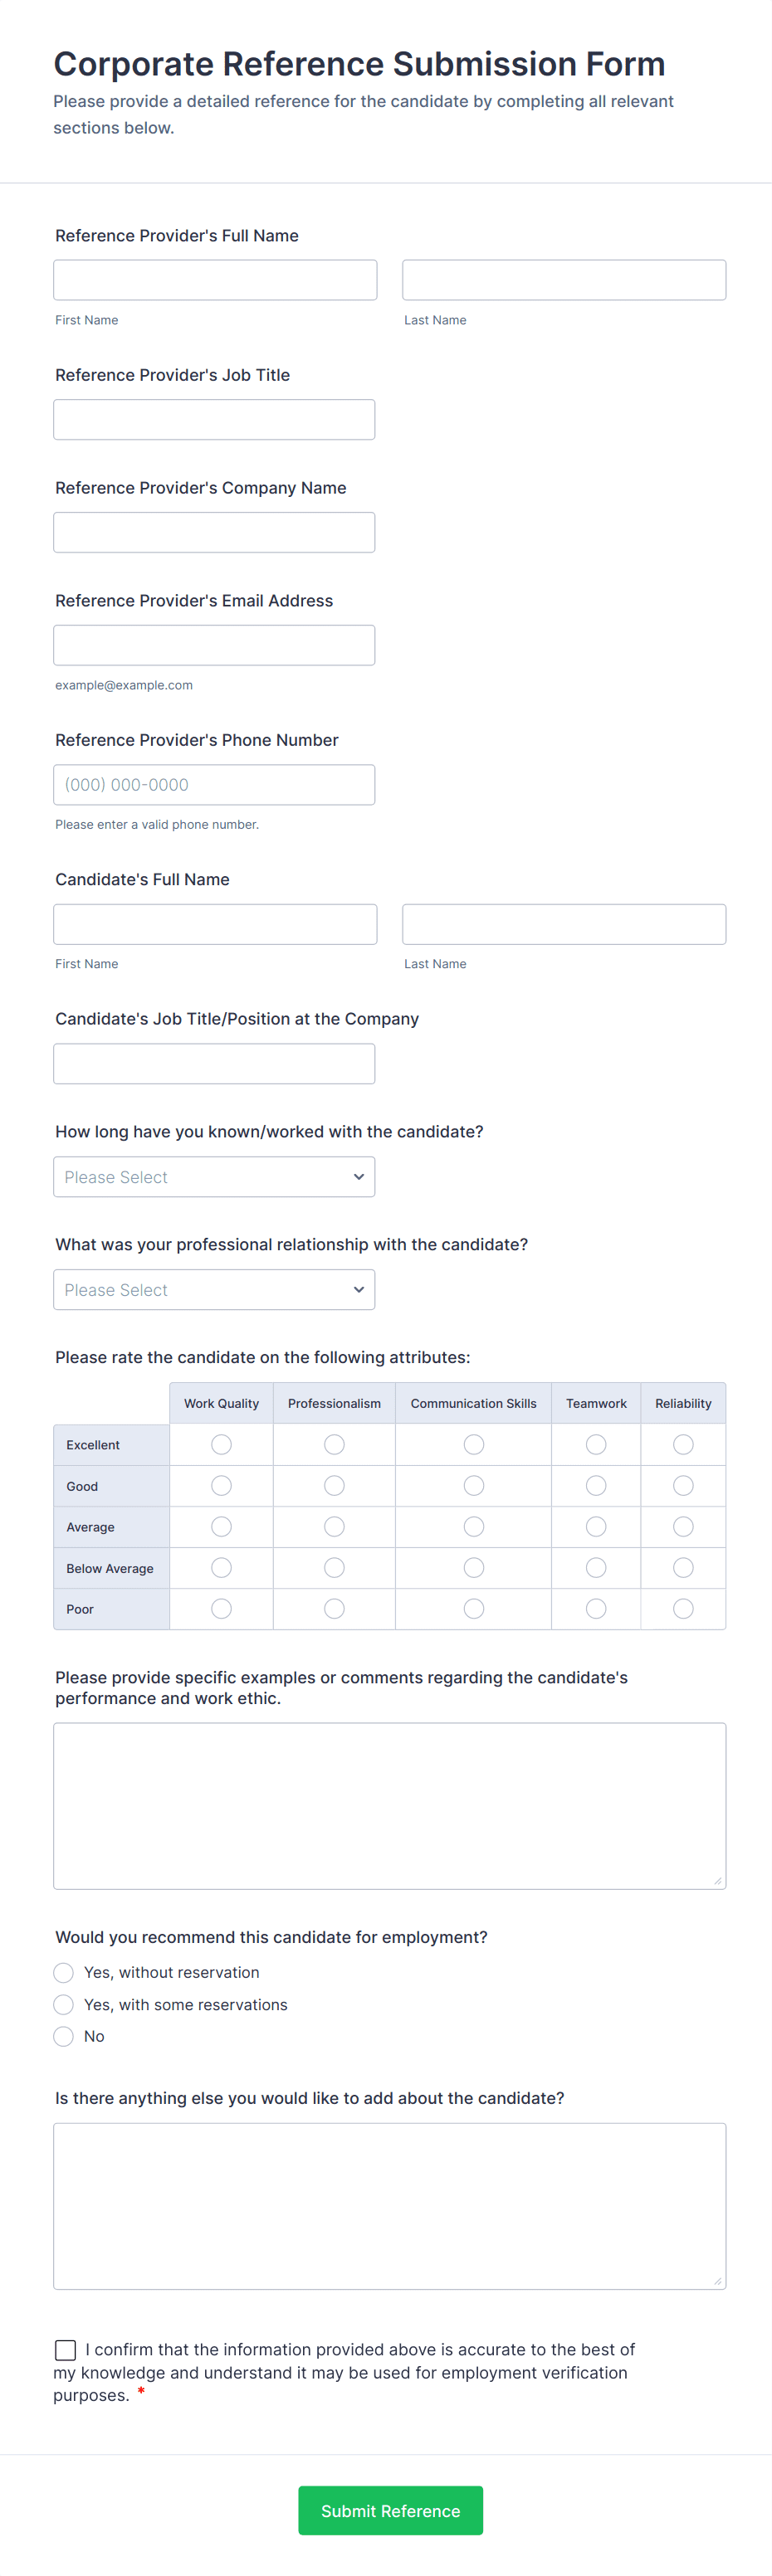Click the Reference Provider's Phone Number field

pos(214,785)
